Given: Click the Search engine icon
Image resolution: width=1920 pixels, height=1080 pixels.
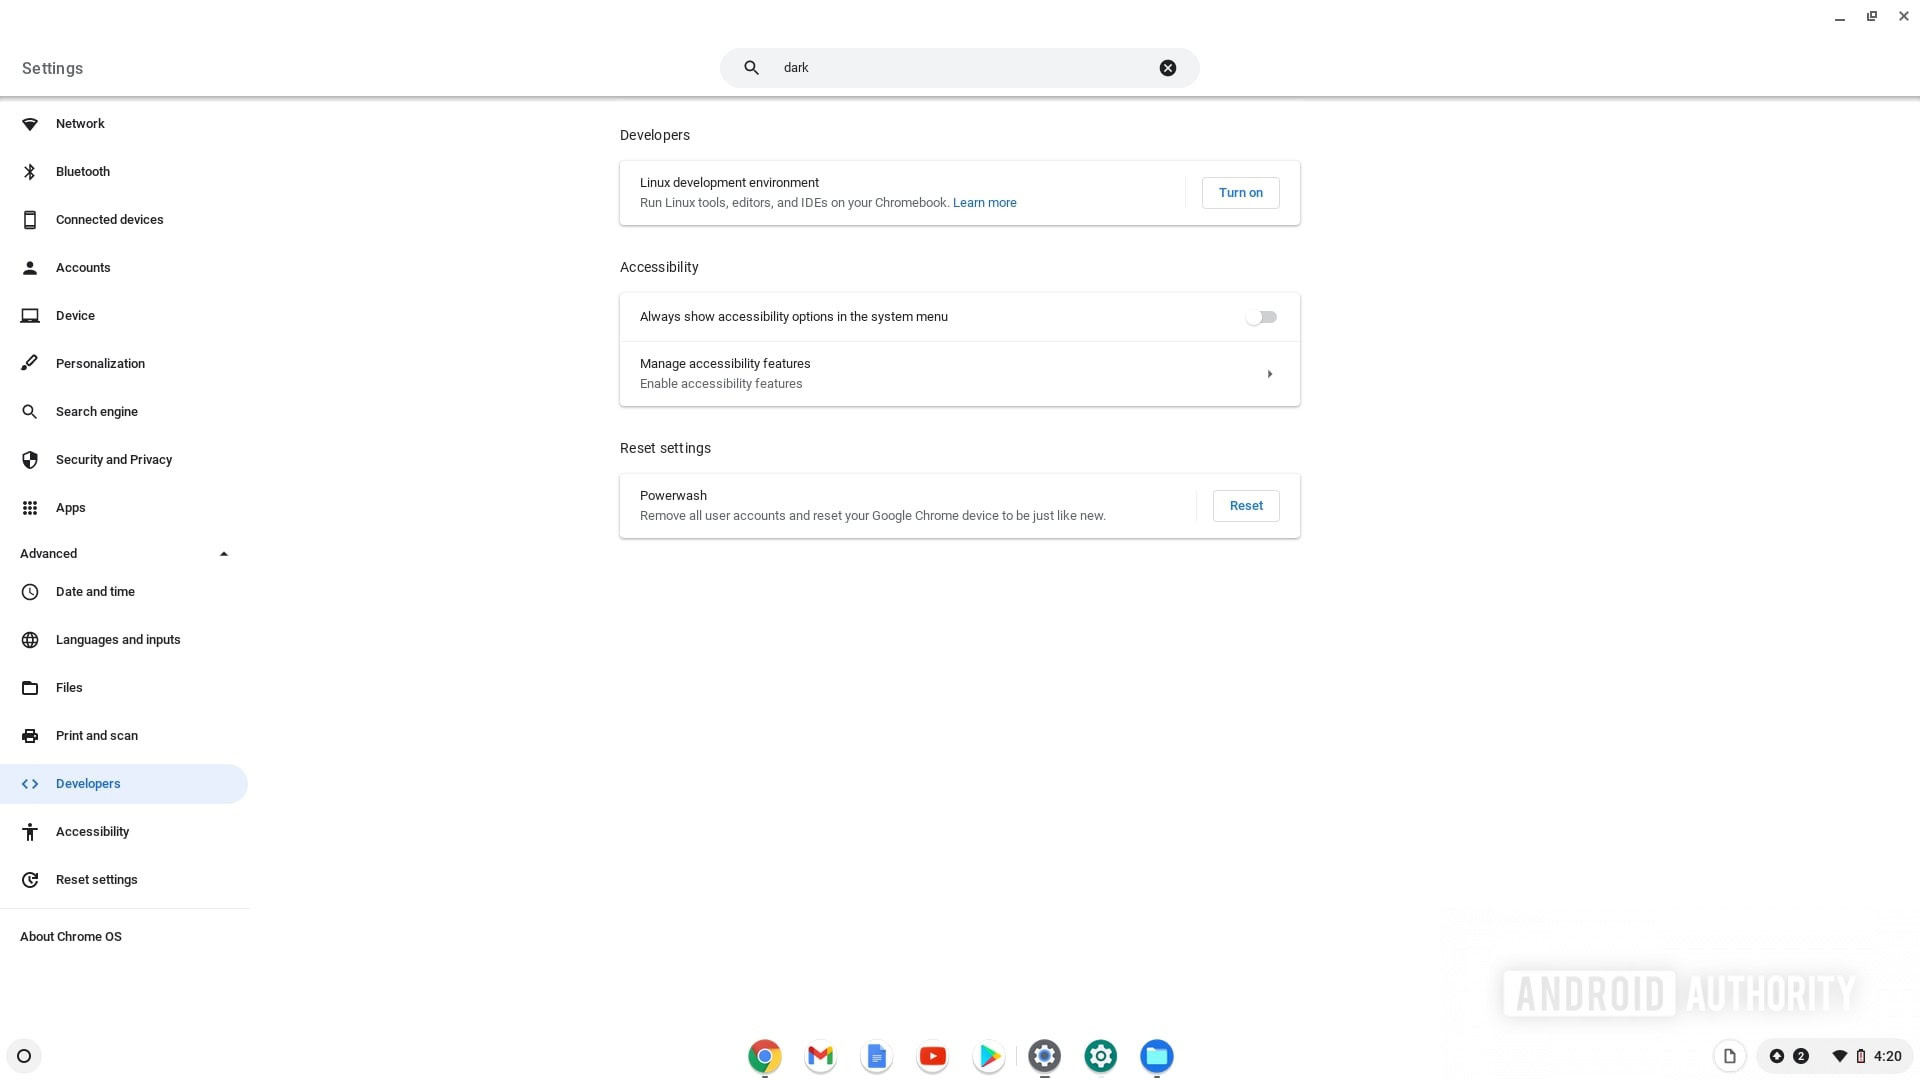Looking at the screenshot, I should 29,411.
